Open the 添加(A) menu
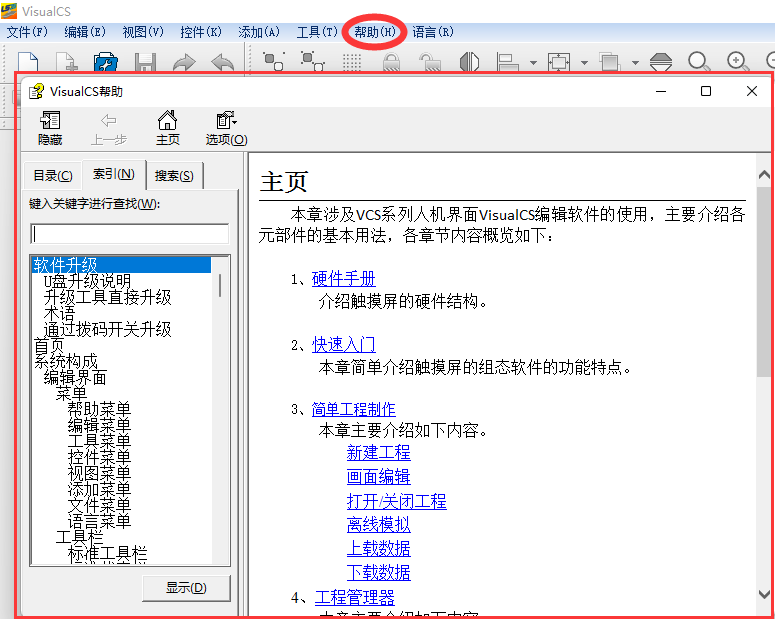The height and width of the screenshot is (619, 775). 258,32
